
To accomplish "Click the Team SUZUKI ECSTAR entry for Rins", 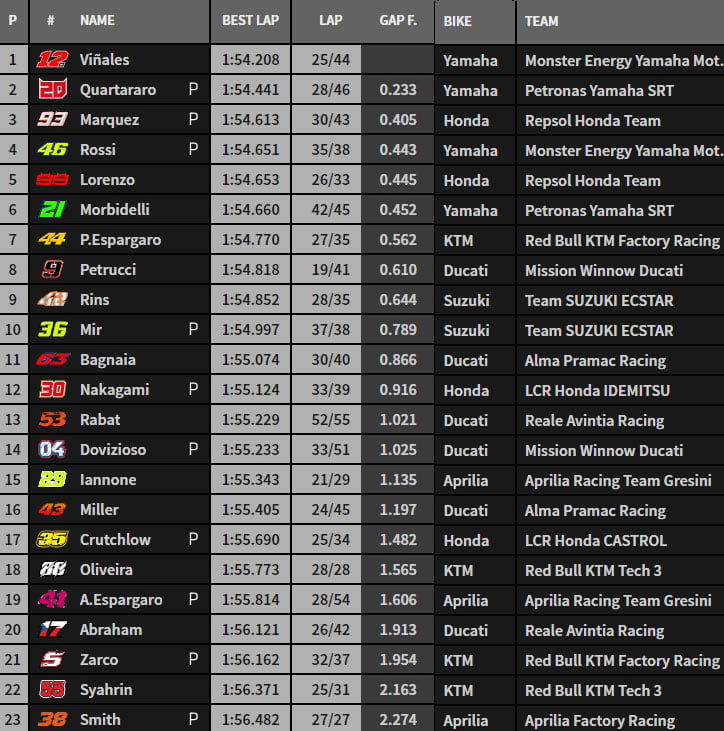I will click(599, 300).
